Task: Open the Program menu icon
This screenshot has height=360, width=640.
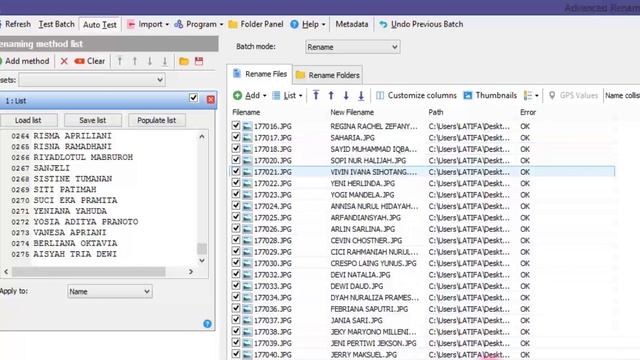Action: [x=179, y=24]
